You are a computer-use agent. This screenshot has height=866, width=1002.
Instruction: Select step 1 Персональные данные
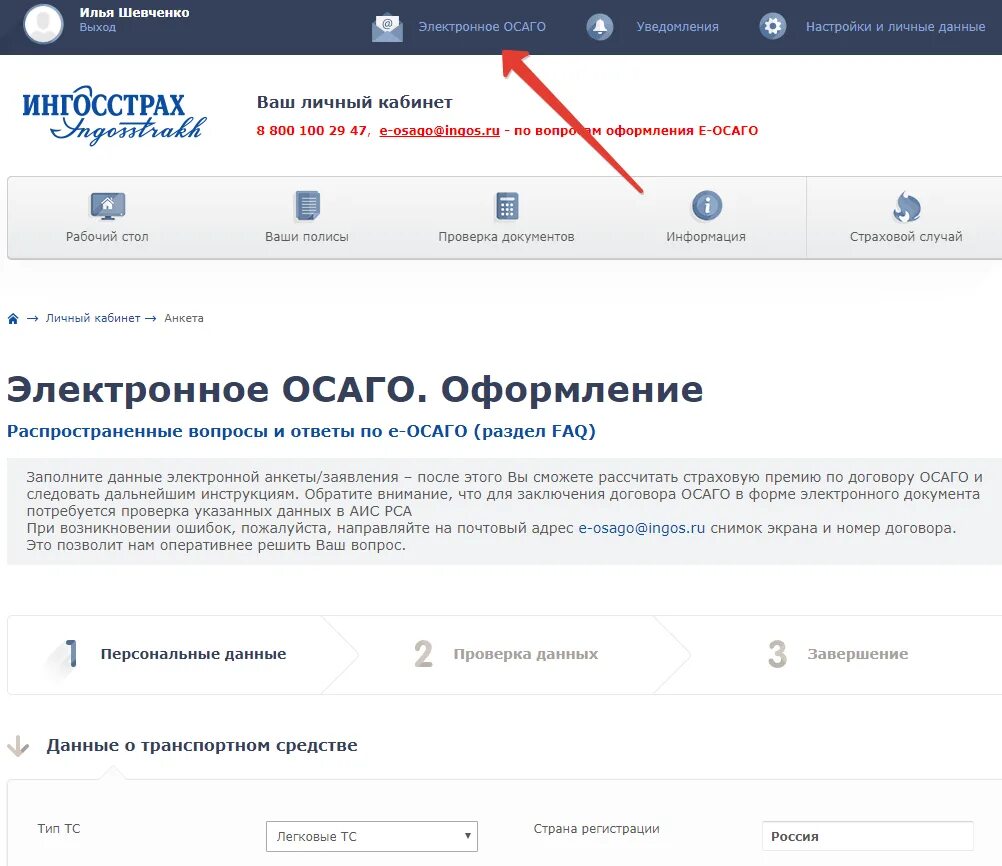point(183,654)
